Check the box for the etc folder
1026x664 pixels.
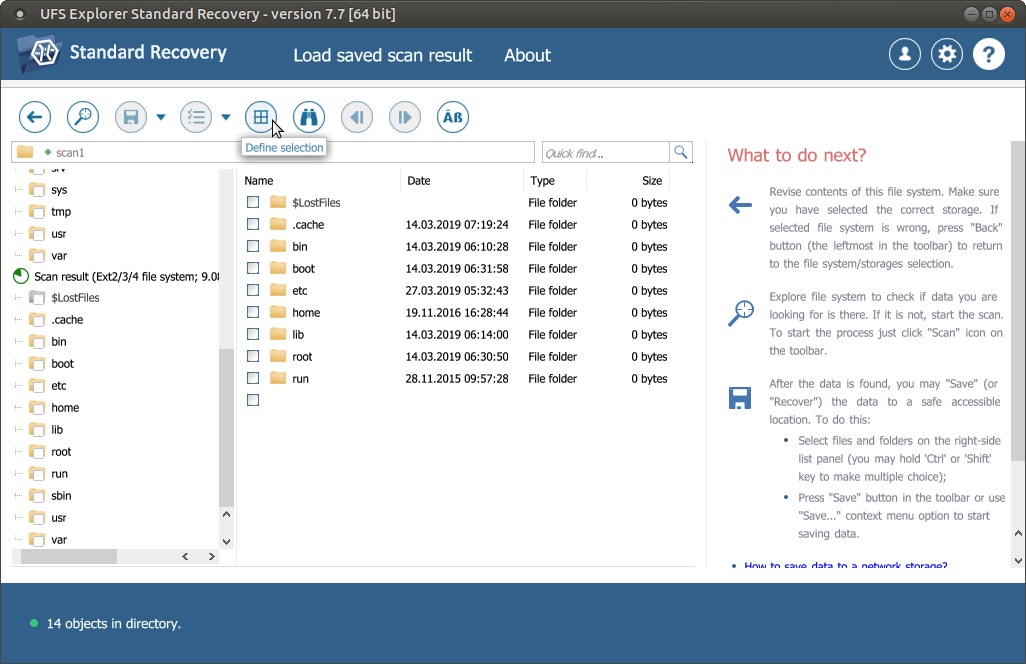253,291
